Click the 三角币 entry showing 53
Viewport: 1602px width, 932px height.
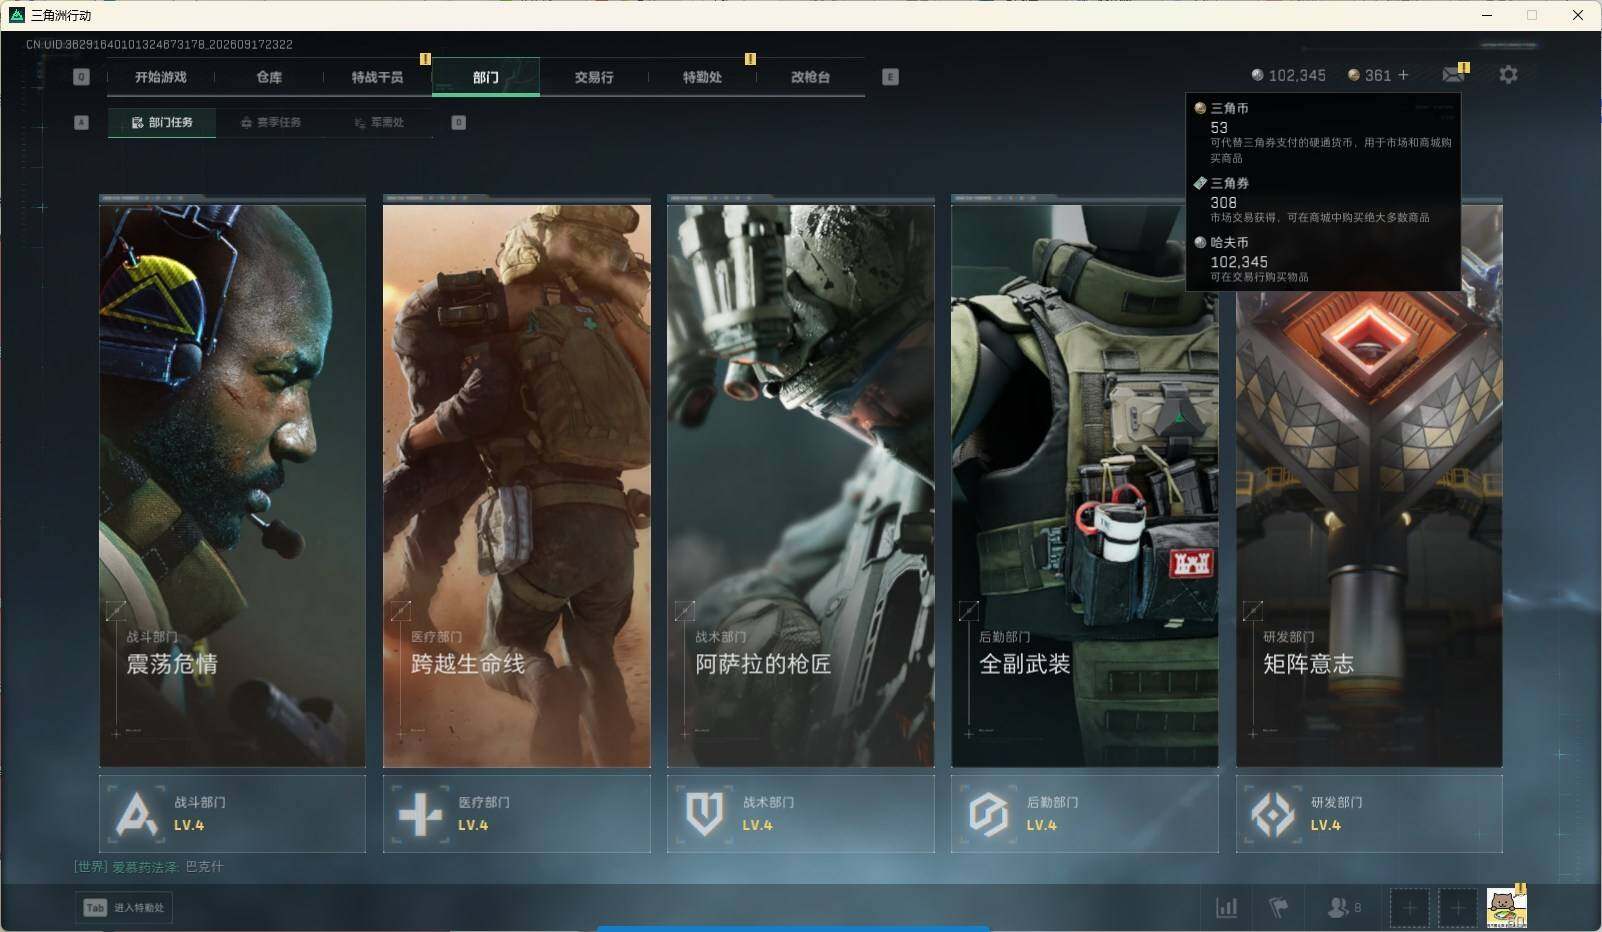coord(1323,131)
